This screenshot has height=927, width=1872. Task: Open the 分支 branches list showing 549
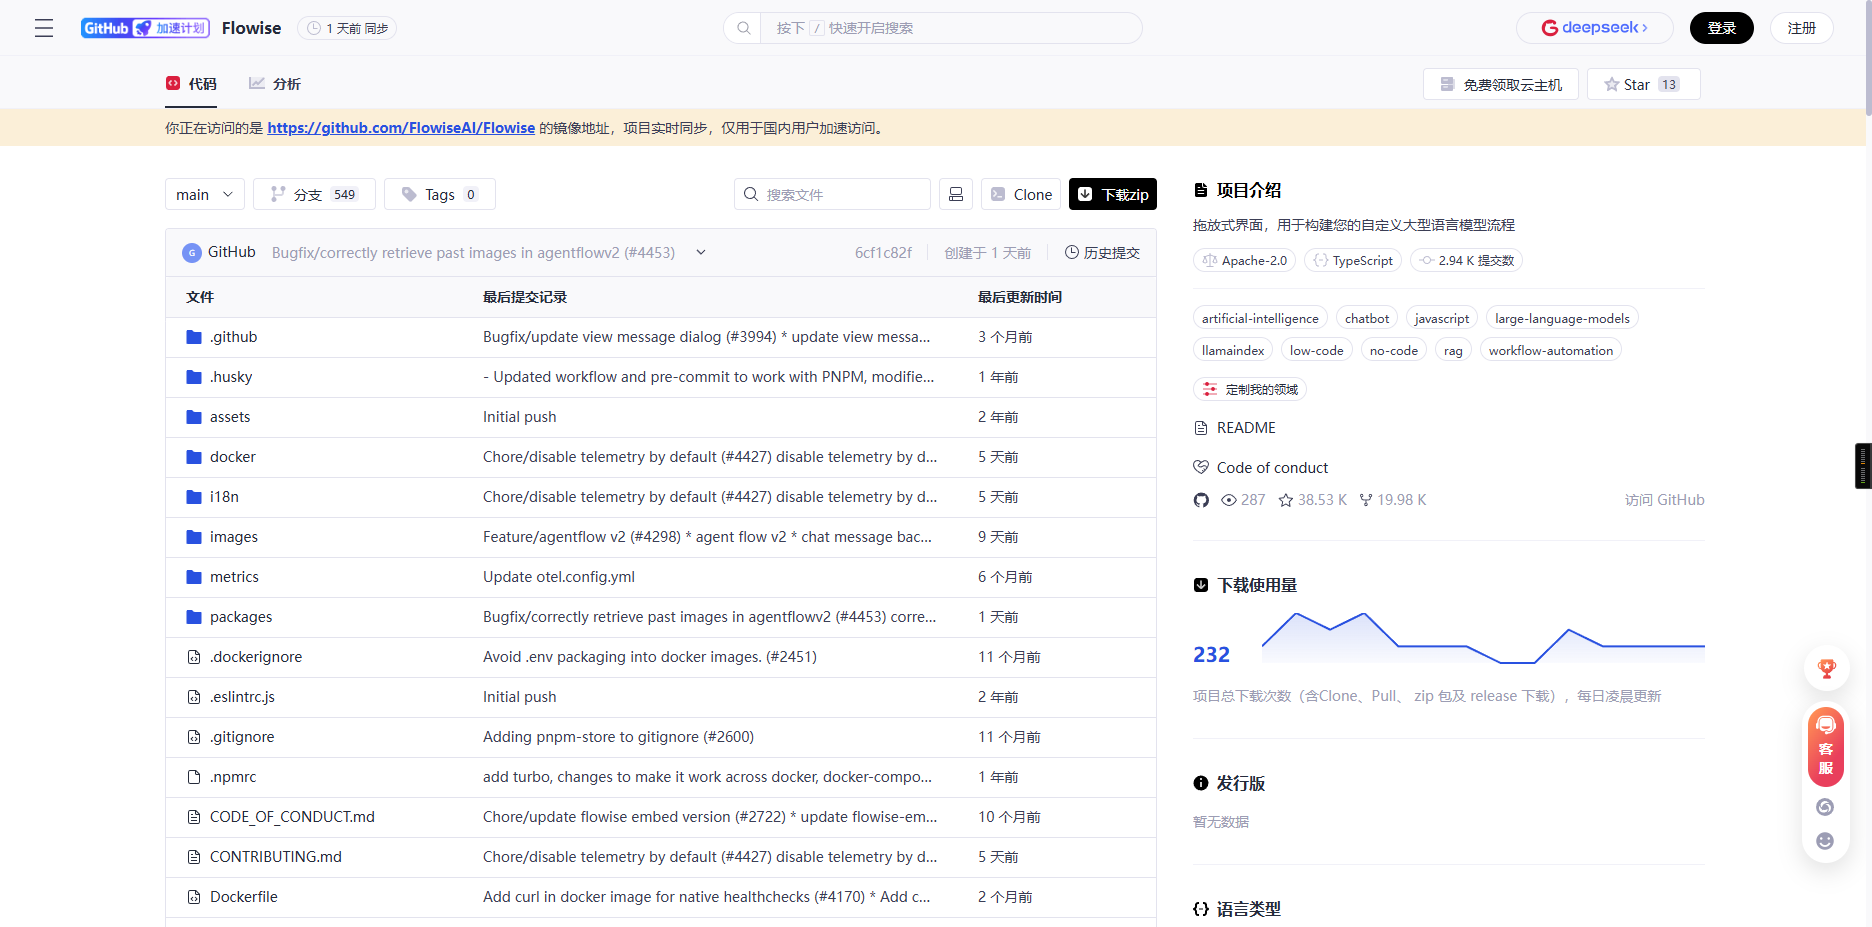point(314,194)
